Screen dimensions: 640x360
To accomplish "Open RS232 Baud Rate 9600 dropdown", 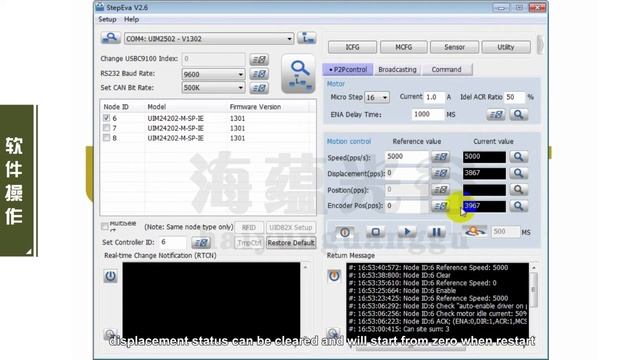I will 240,74.
